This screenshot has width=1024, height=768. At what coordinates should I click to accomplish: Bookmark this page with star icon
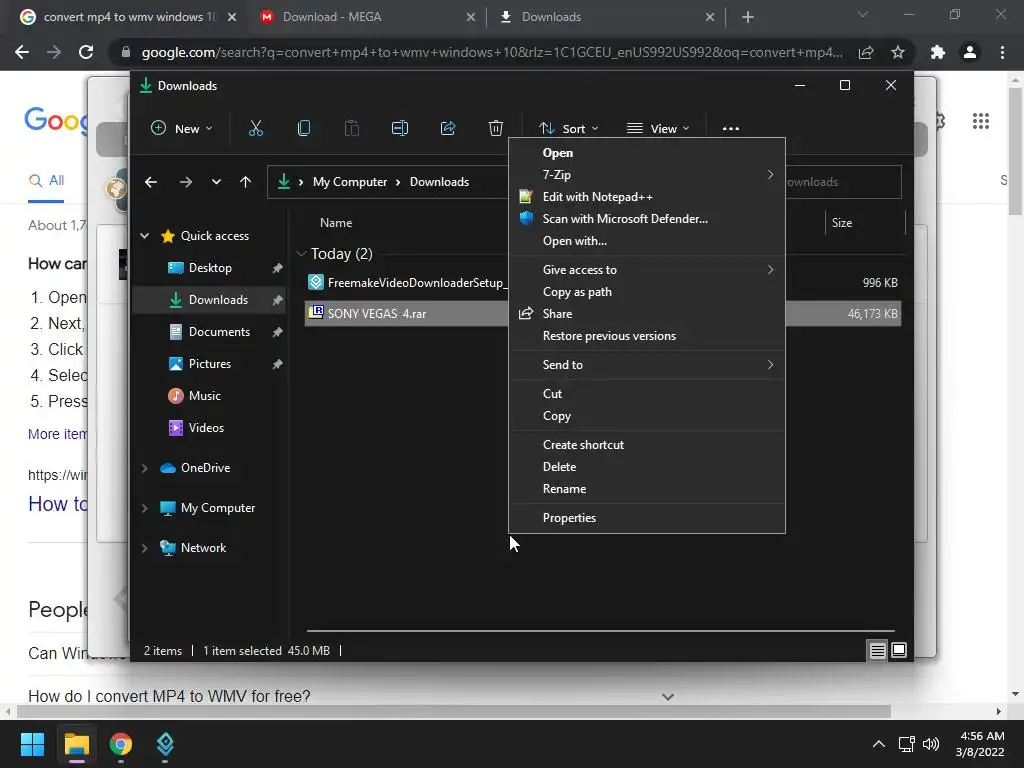(x=898, y=52)
